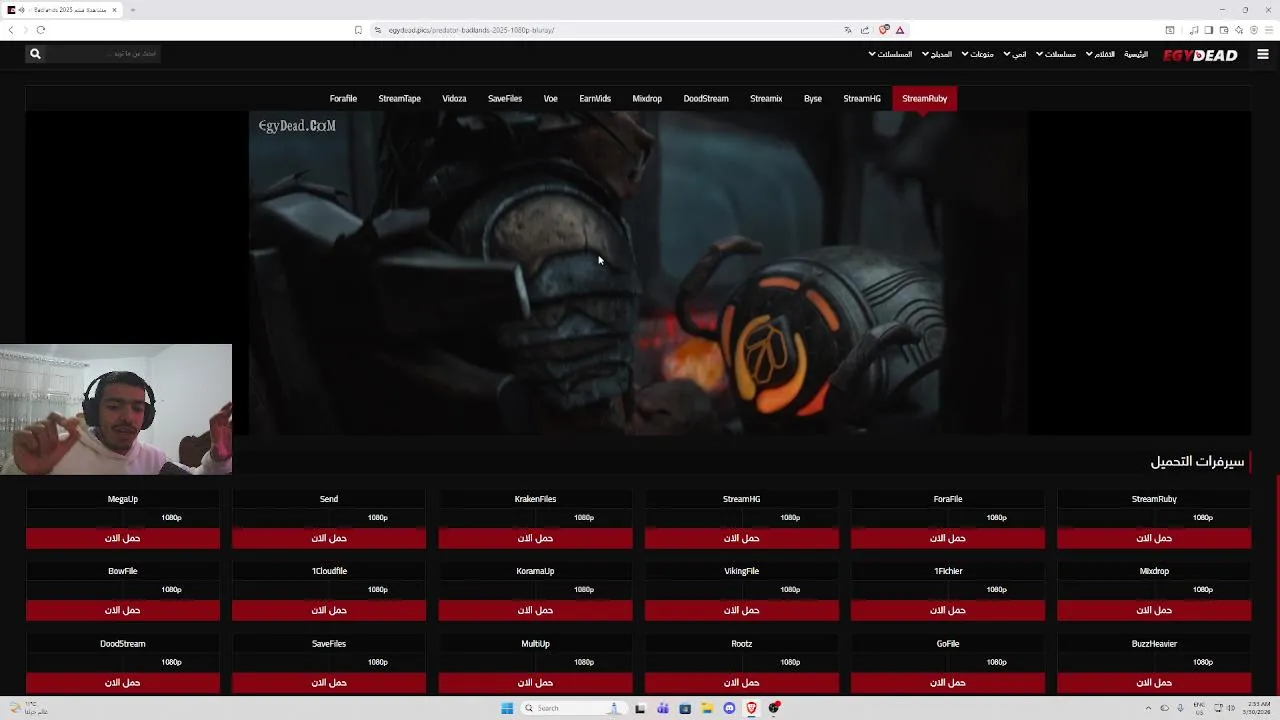Click download button under MultiUp
Image resolution: width=1280 pixels, height=720 pixels.
click(535, 683)
